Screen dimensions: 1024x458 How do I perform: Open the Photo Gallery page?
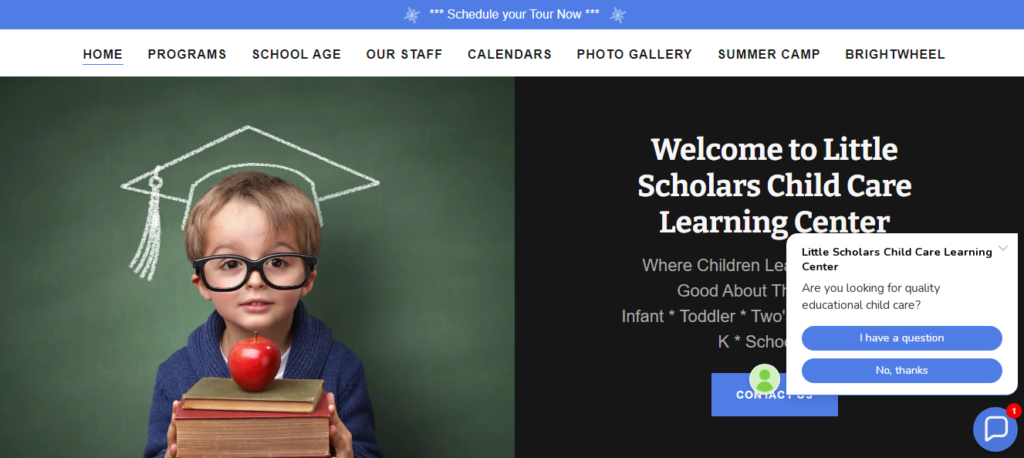click(x=634, y=54)
